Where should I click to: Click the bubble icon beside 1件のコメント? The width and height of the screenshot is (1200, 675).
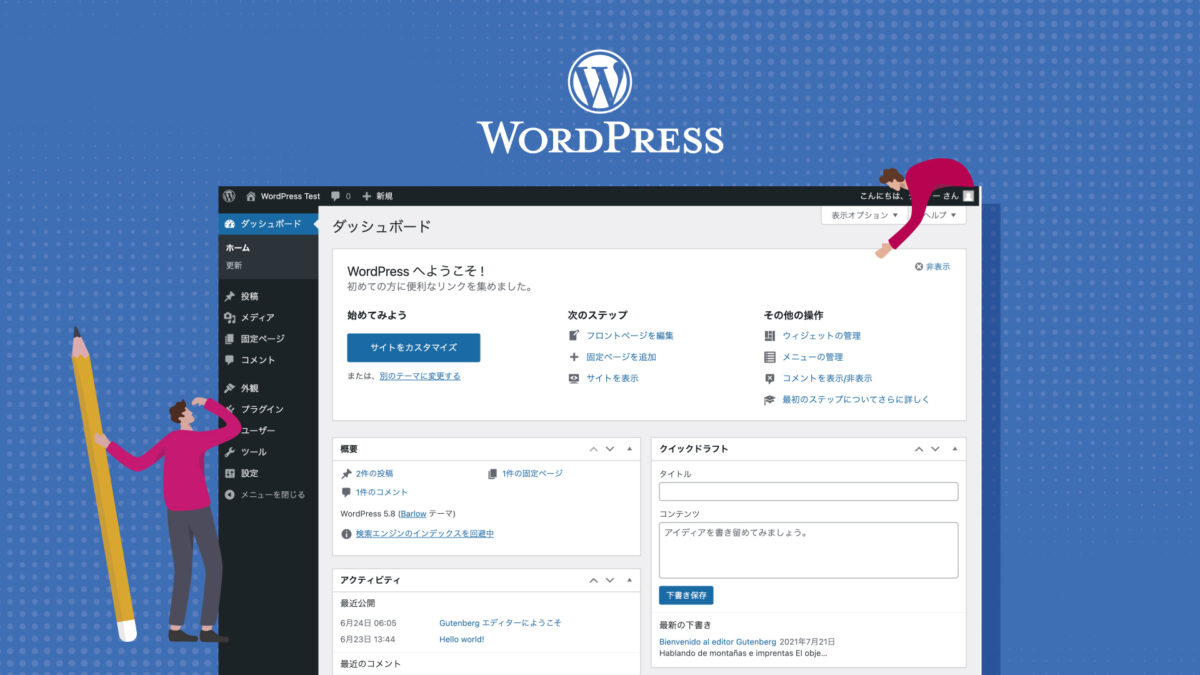point(346,493)
